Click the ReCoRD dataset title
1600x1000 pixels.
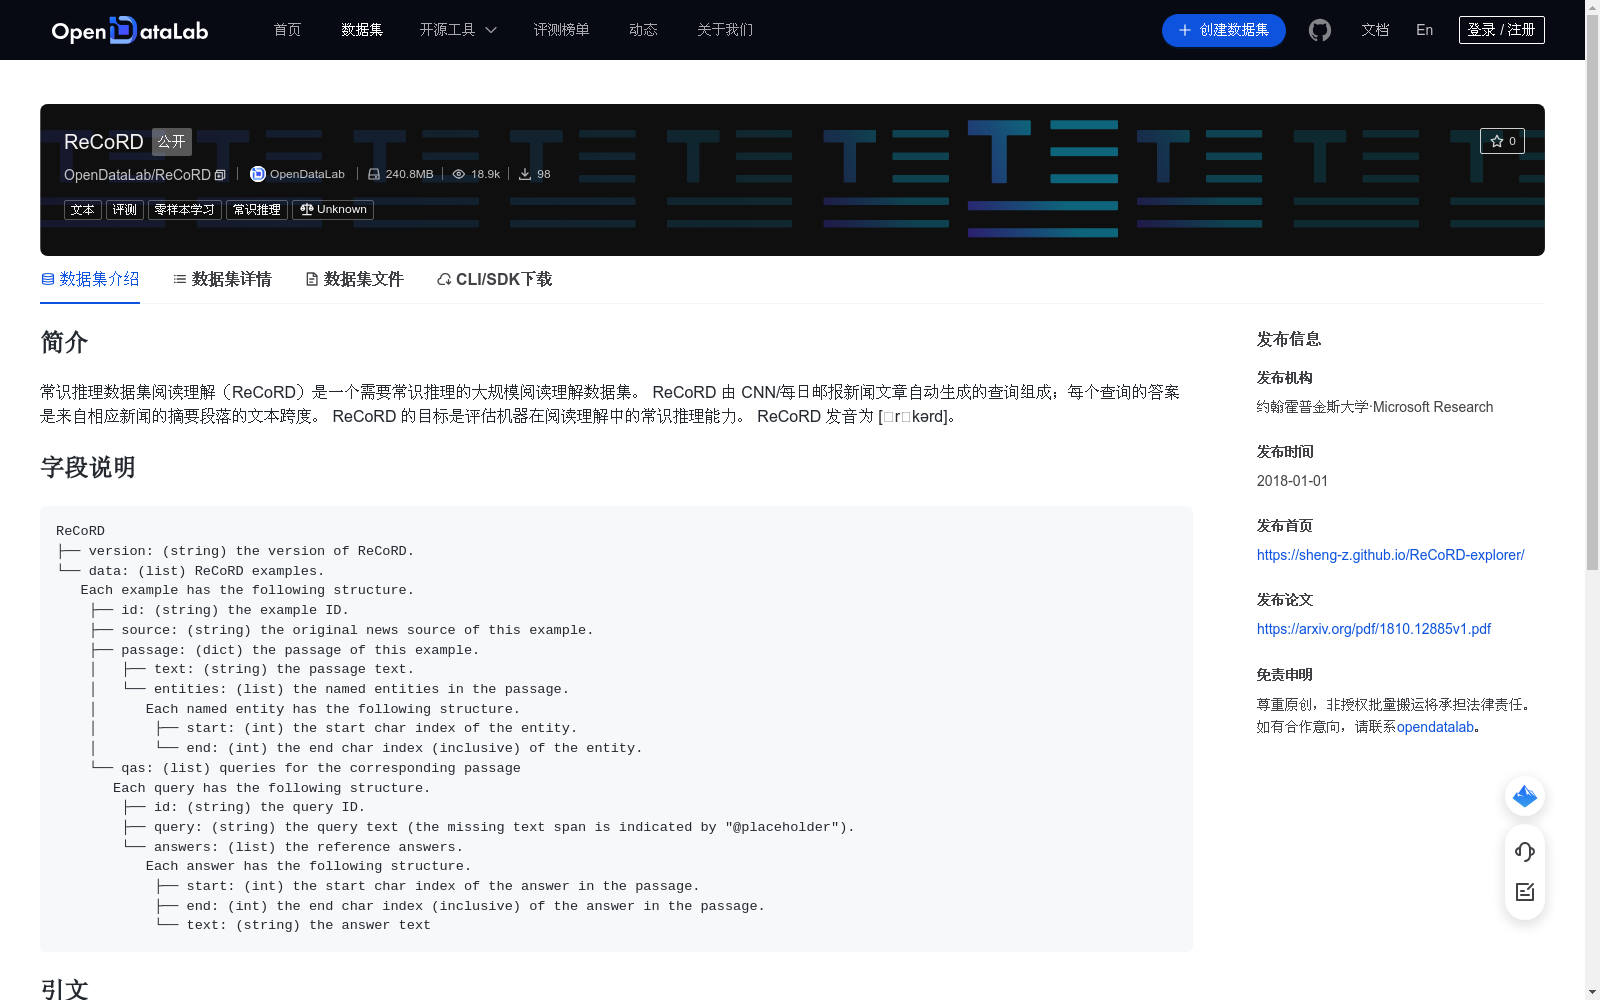pyautogui.click(x=104, y=142)
